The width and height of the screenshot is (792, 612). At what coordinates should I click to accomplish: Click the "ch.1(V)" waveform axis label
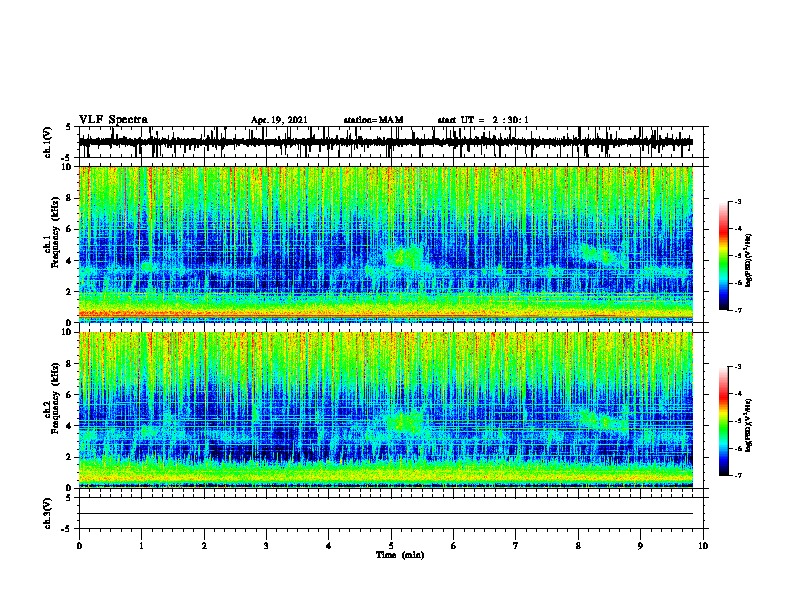[x=48, y=142]
